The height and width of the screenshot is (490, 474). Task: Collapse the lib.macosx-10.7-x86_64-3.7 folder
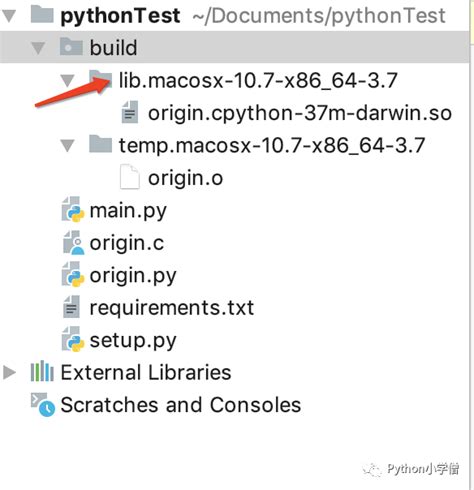coord(68,80)
